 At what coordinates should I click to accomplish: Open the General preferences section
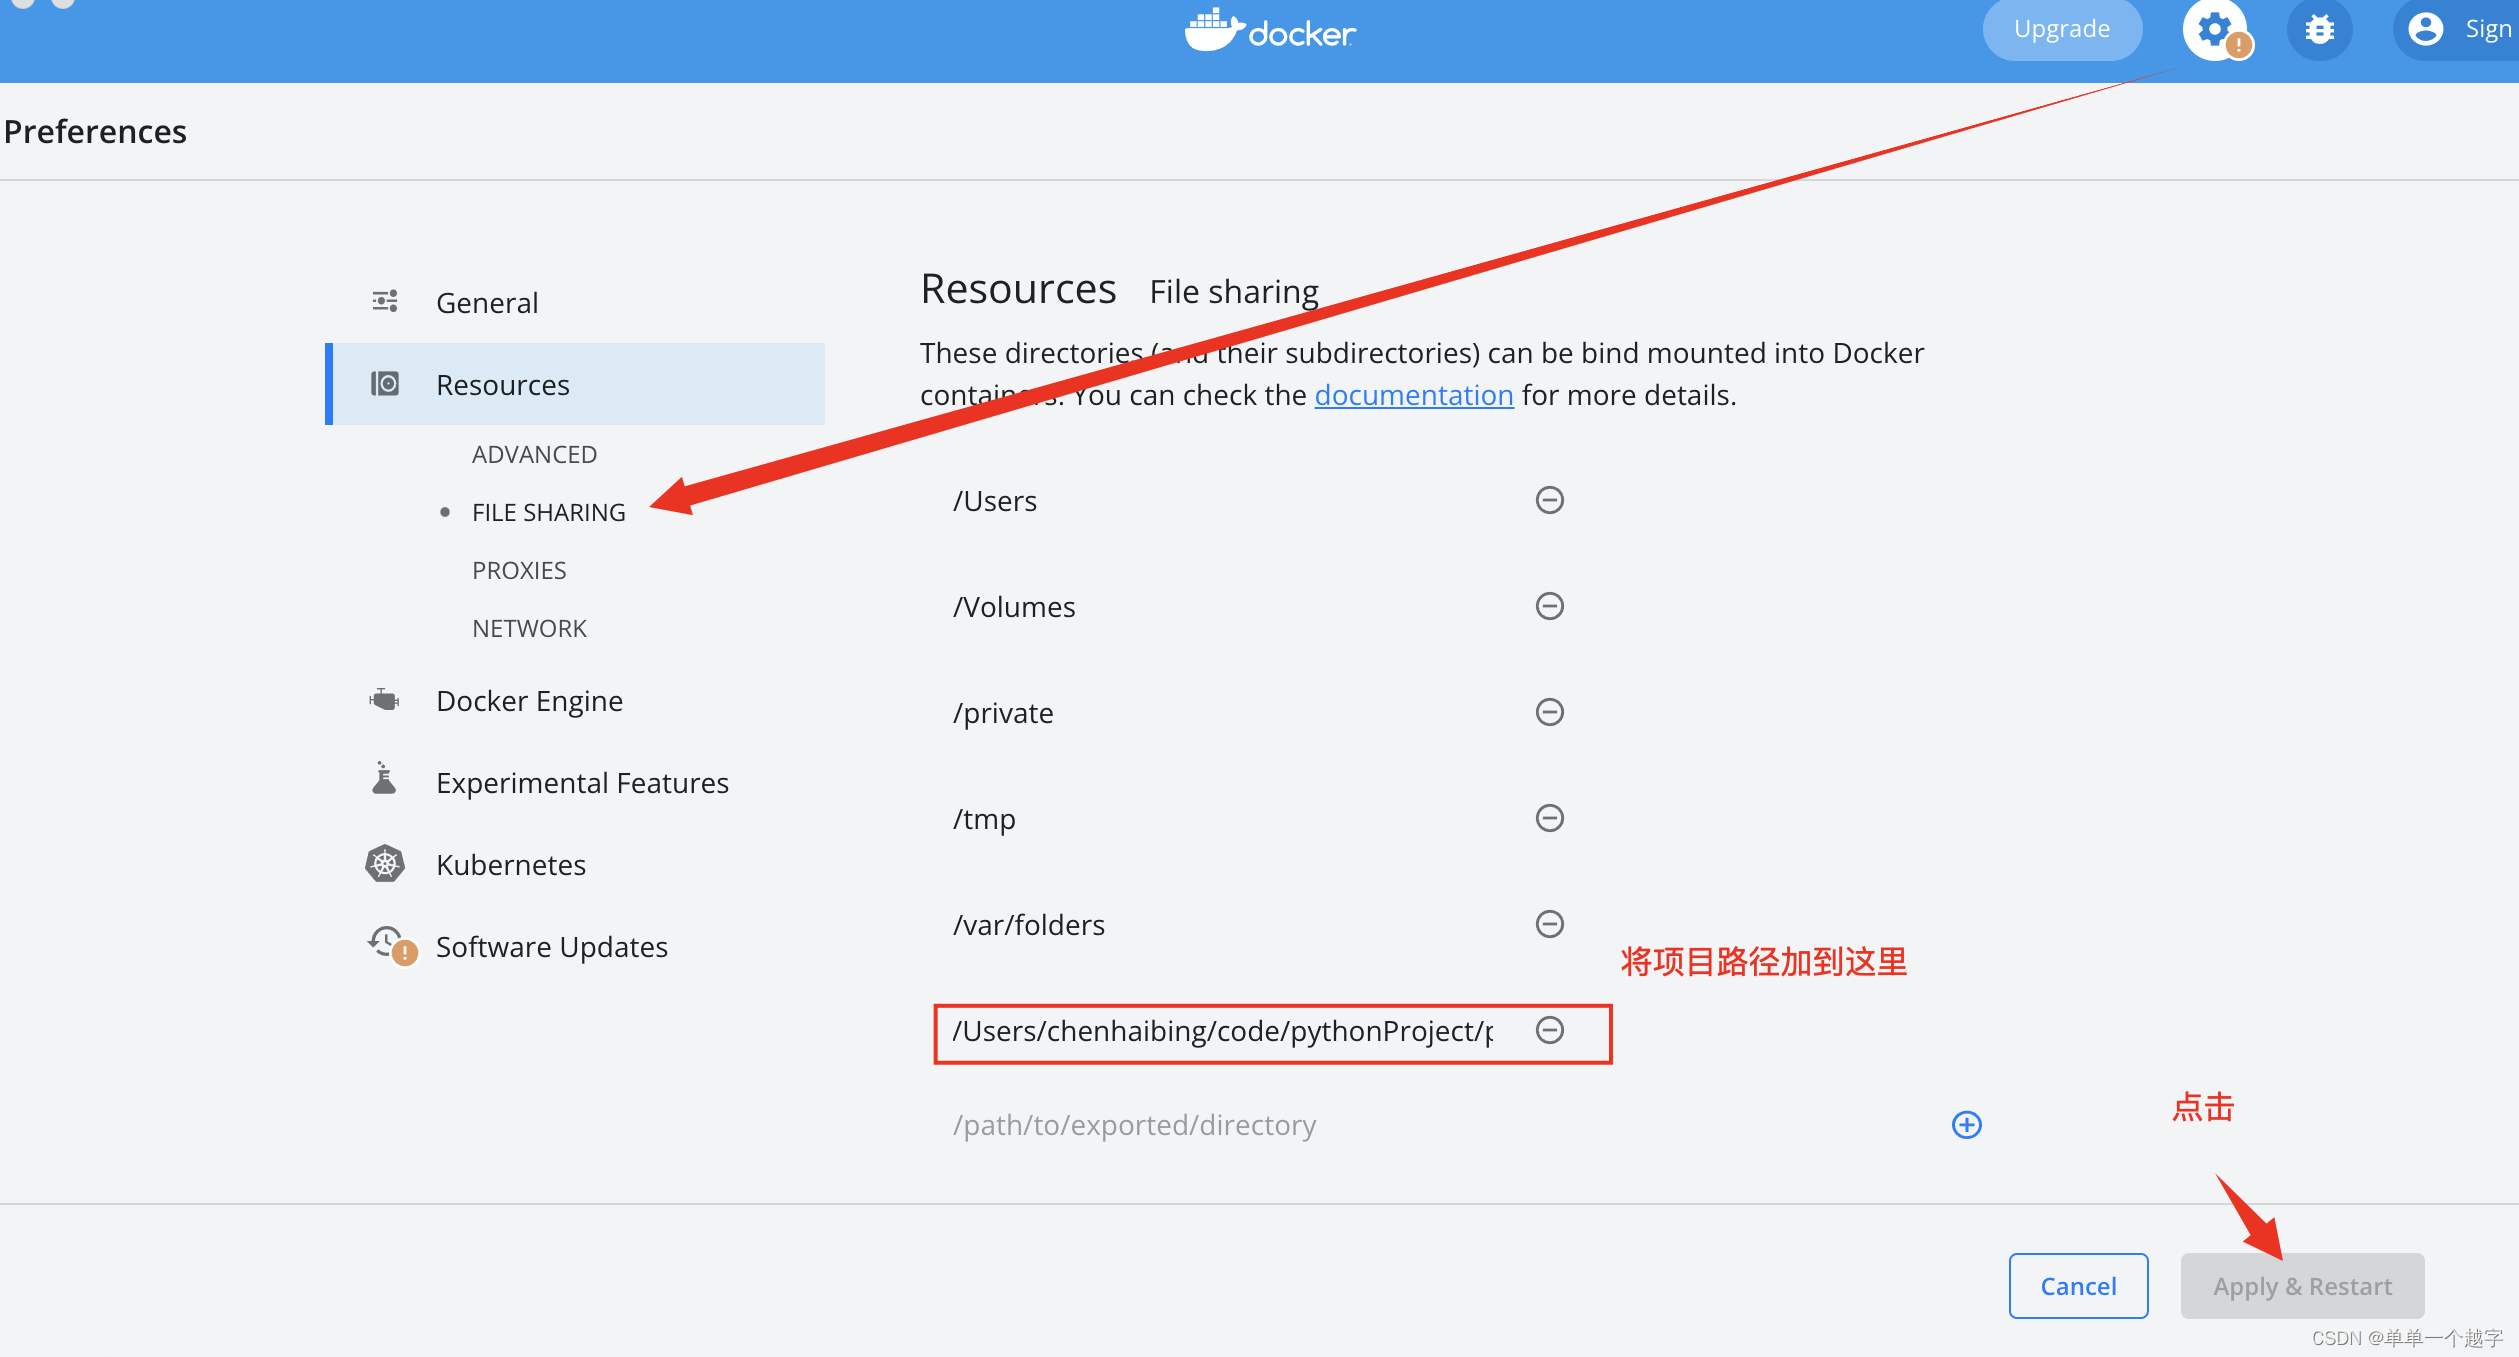(576, 302)
